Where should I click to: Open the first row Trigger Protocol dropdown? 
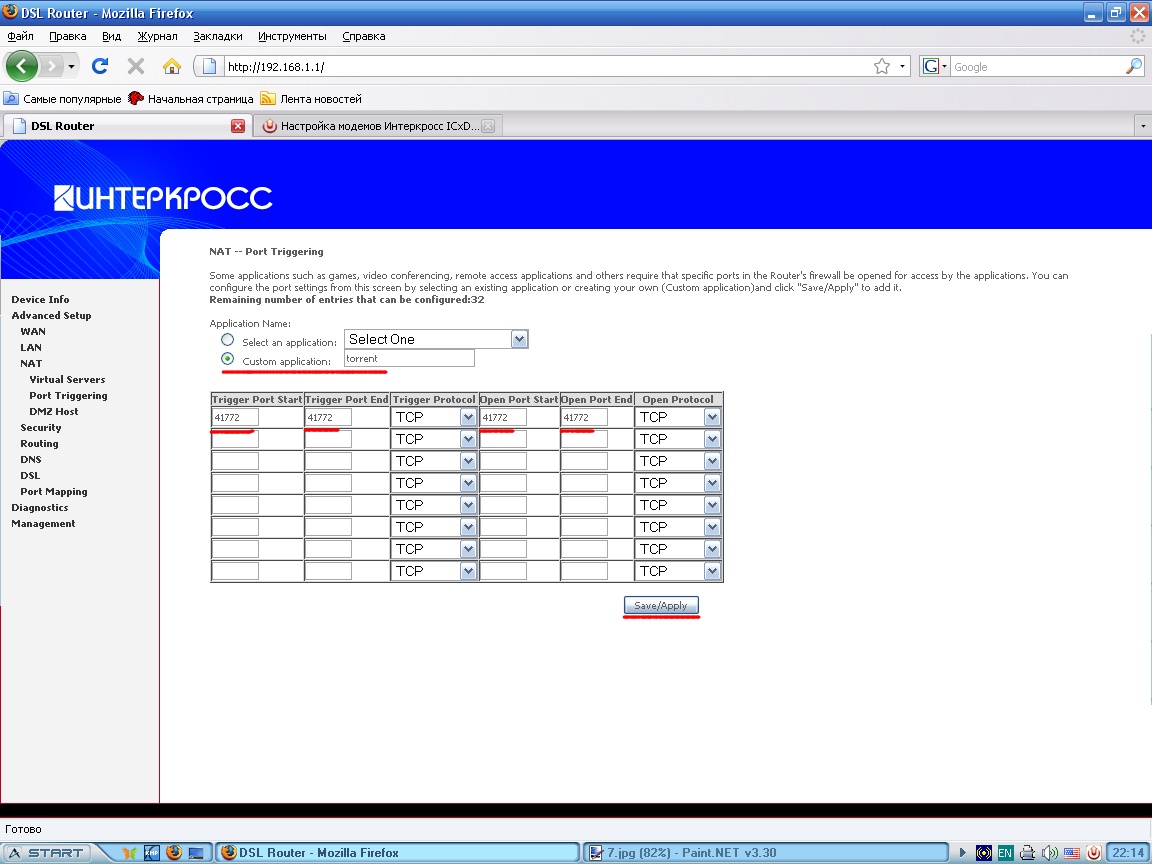(434, 417)
